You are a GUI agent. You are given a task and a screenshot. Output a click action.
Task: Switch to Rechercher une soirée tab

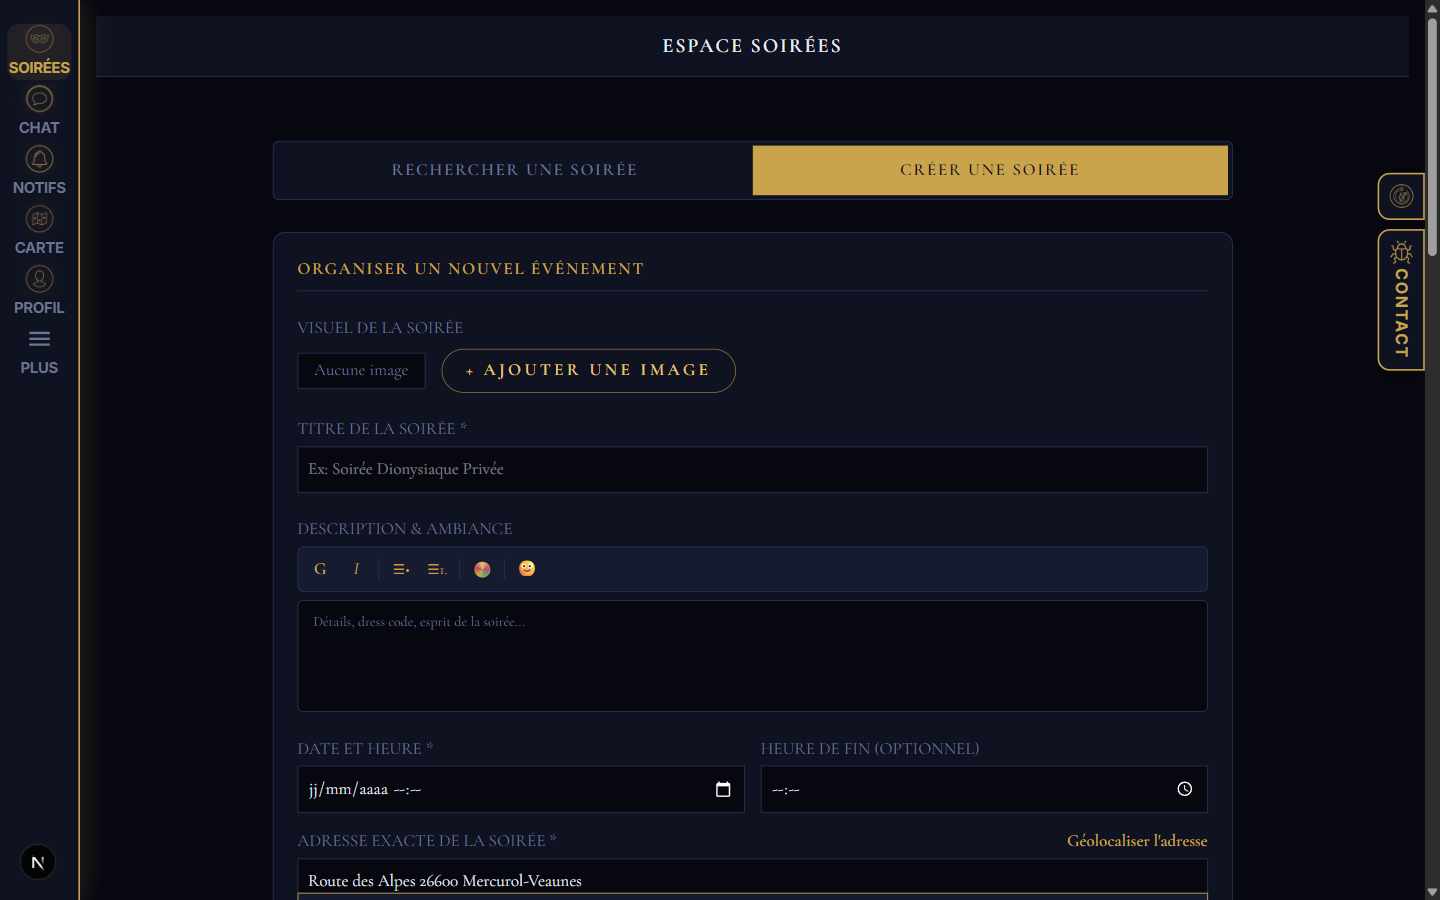514,170
